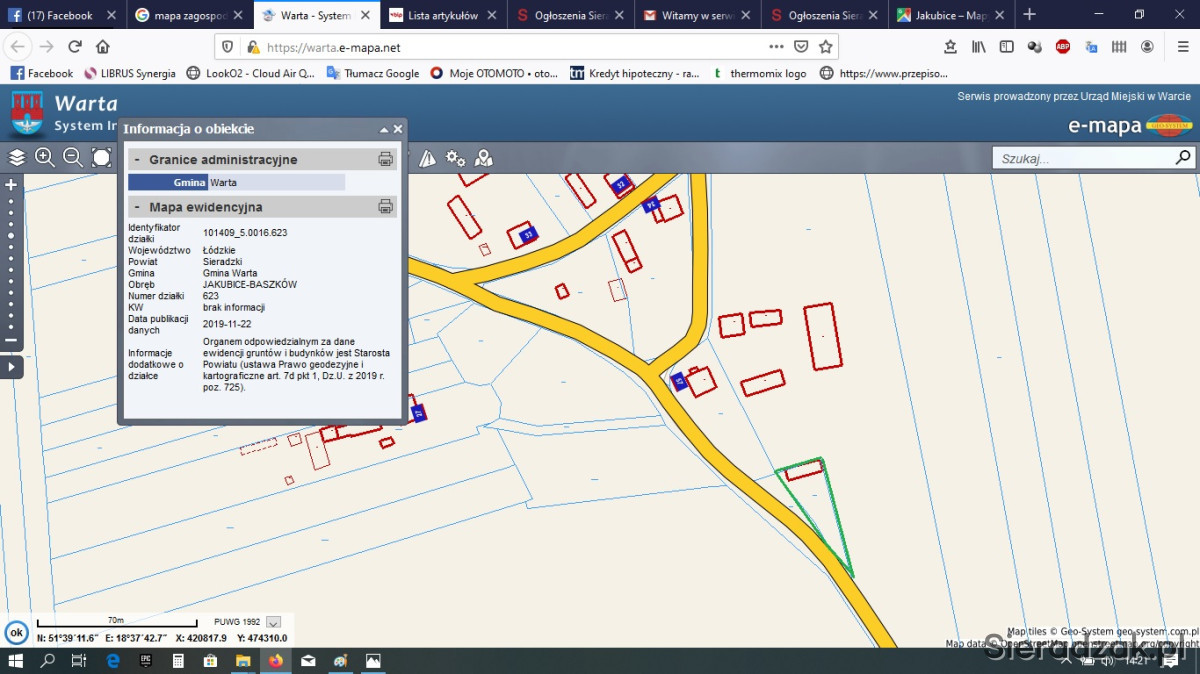1200x674 pixels.
Task: Minimize the Informacja o obiekcie panel
Action: 383,130
